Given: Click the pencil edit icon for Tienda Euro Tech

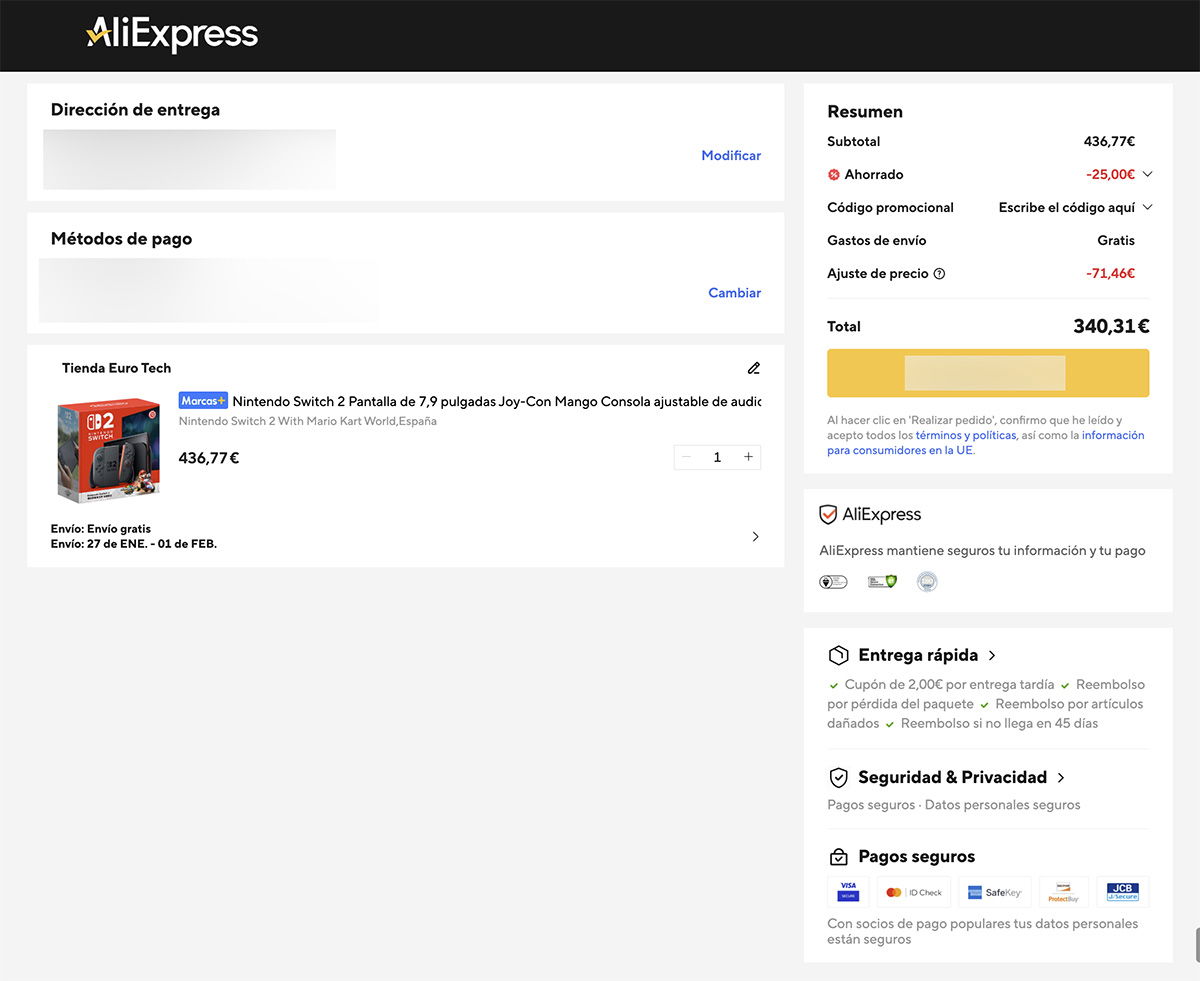Looking at the screenshot, I should click(754, 368).
